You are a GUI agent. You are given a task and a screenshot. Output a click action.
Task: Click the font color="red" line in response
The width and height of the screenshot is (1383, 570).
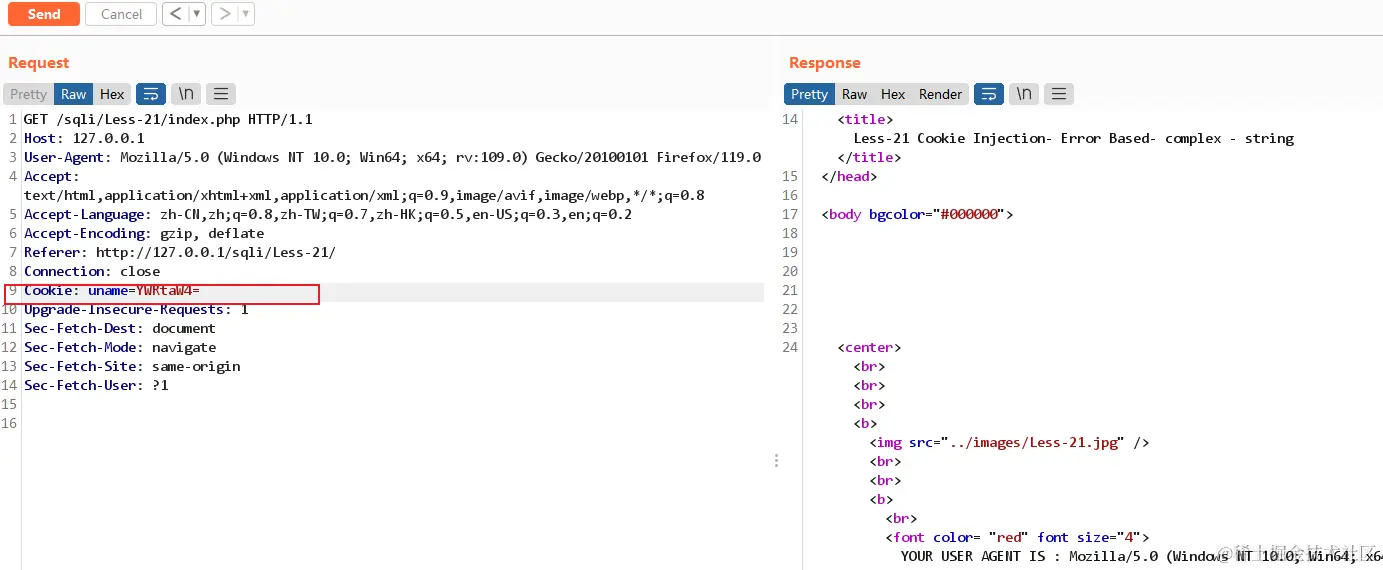(1017, 538)
